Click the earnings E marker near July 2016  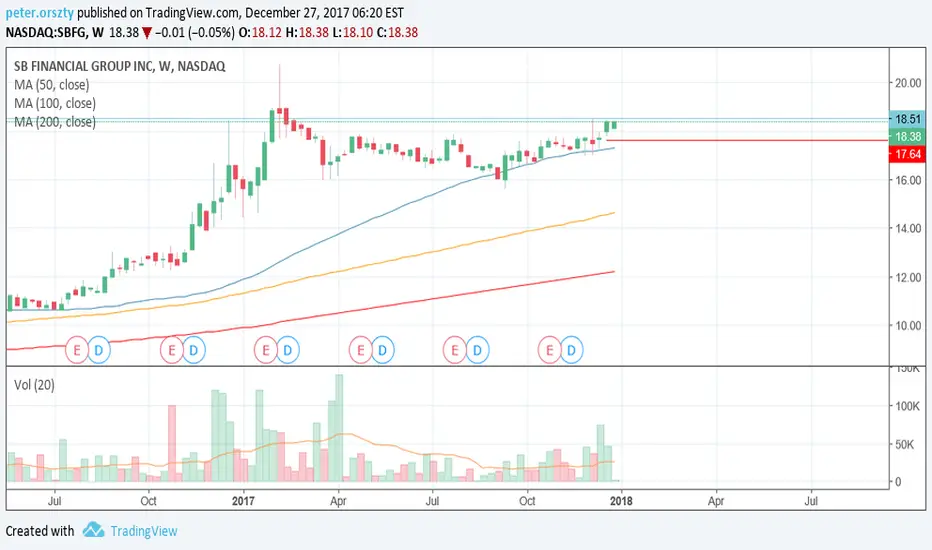(77, 350)
